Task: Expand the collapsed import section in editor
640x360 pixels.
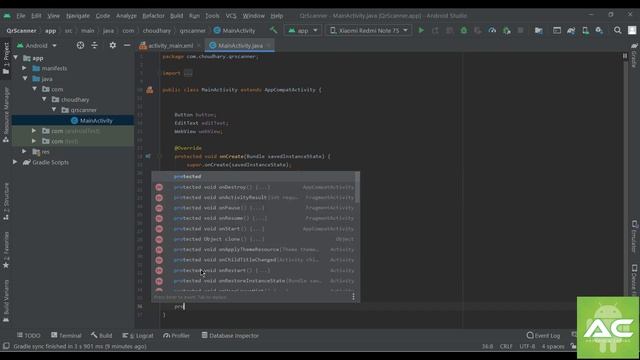Action: 188,73
